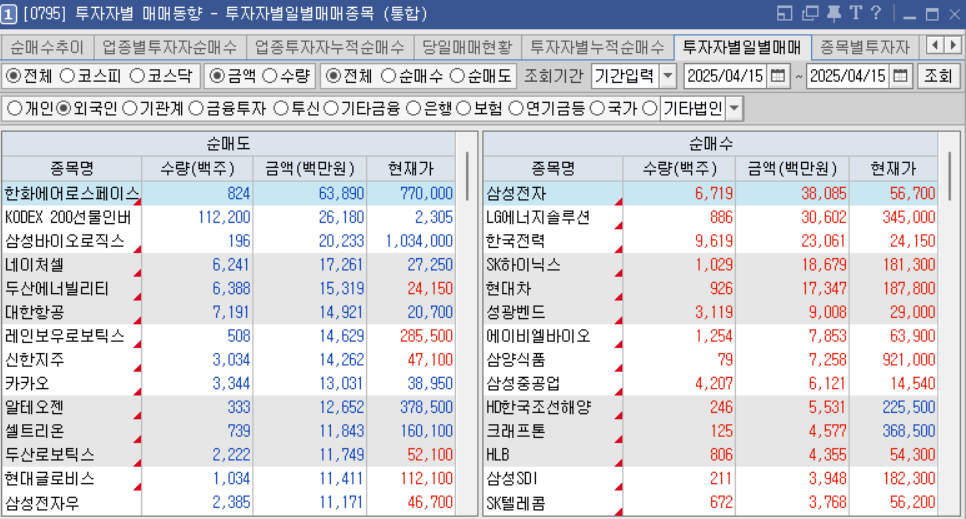Viewport: 966px width, 519px height.
Task: Select 투자자별일별매매 tab
Action: pyautogui.click(x=742, y=47)
